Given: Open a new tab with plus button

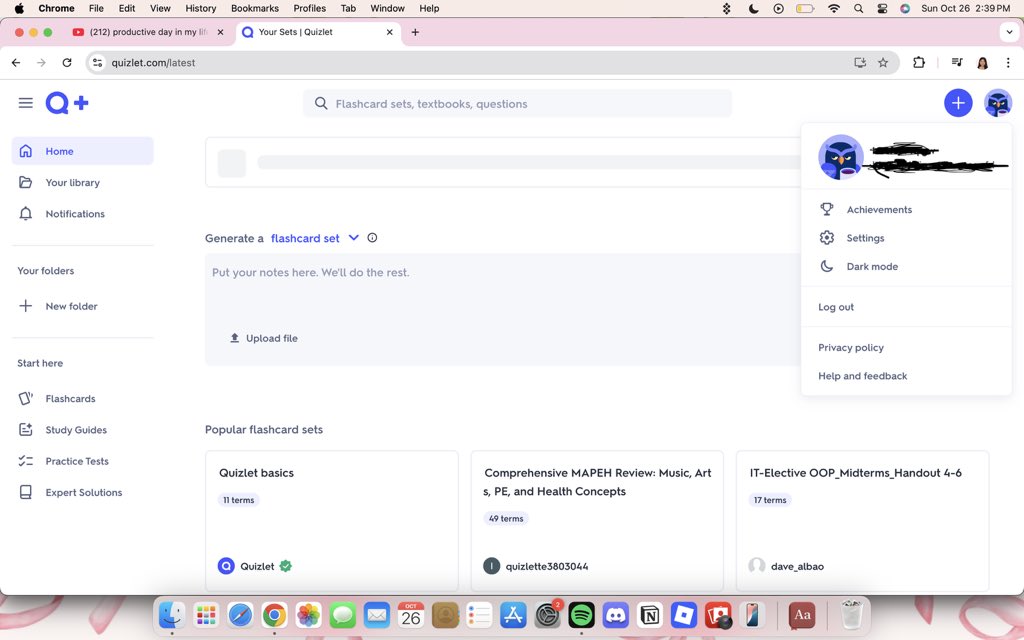Looking at the screenshot, I should pos(415,32).
